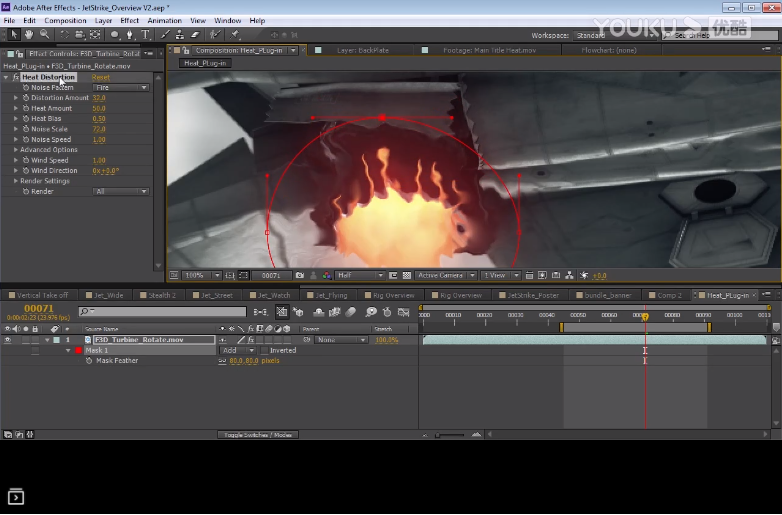Expand the Advanced Options group
The height and width of the screenshot is (515, 782).
pyautogui.click(x=16, y=150)
